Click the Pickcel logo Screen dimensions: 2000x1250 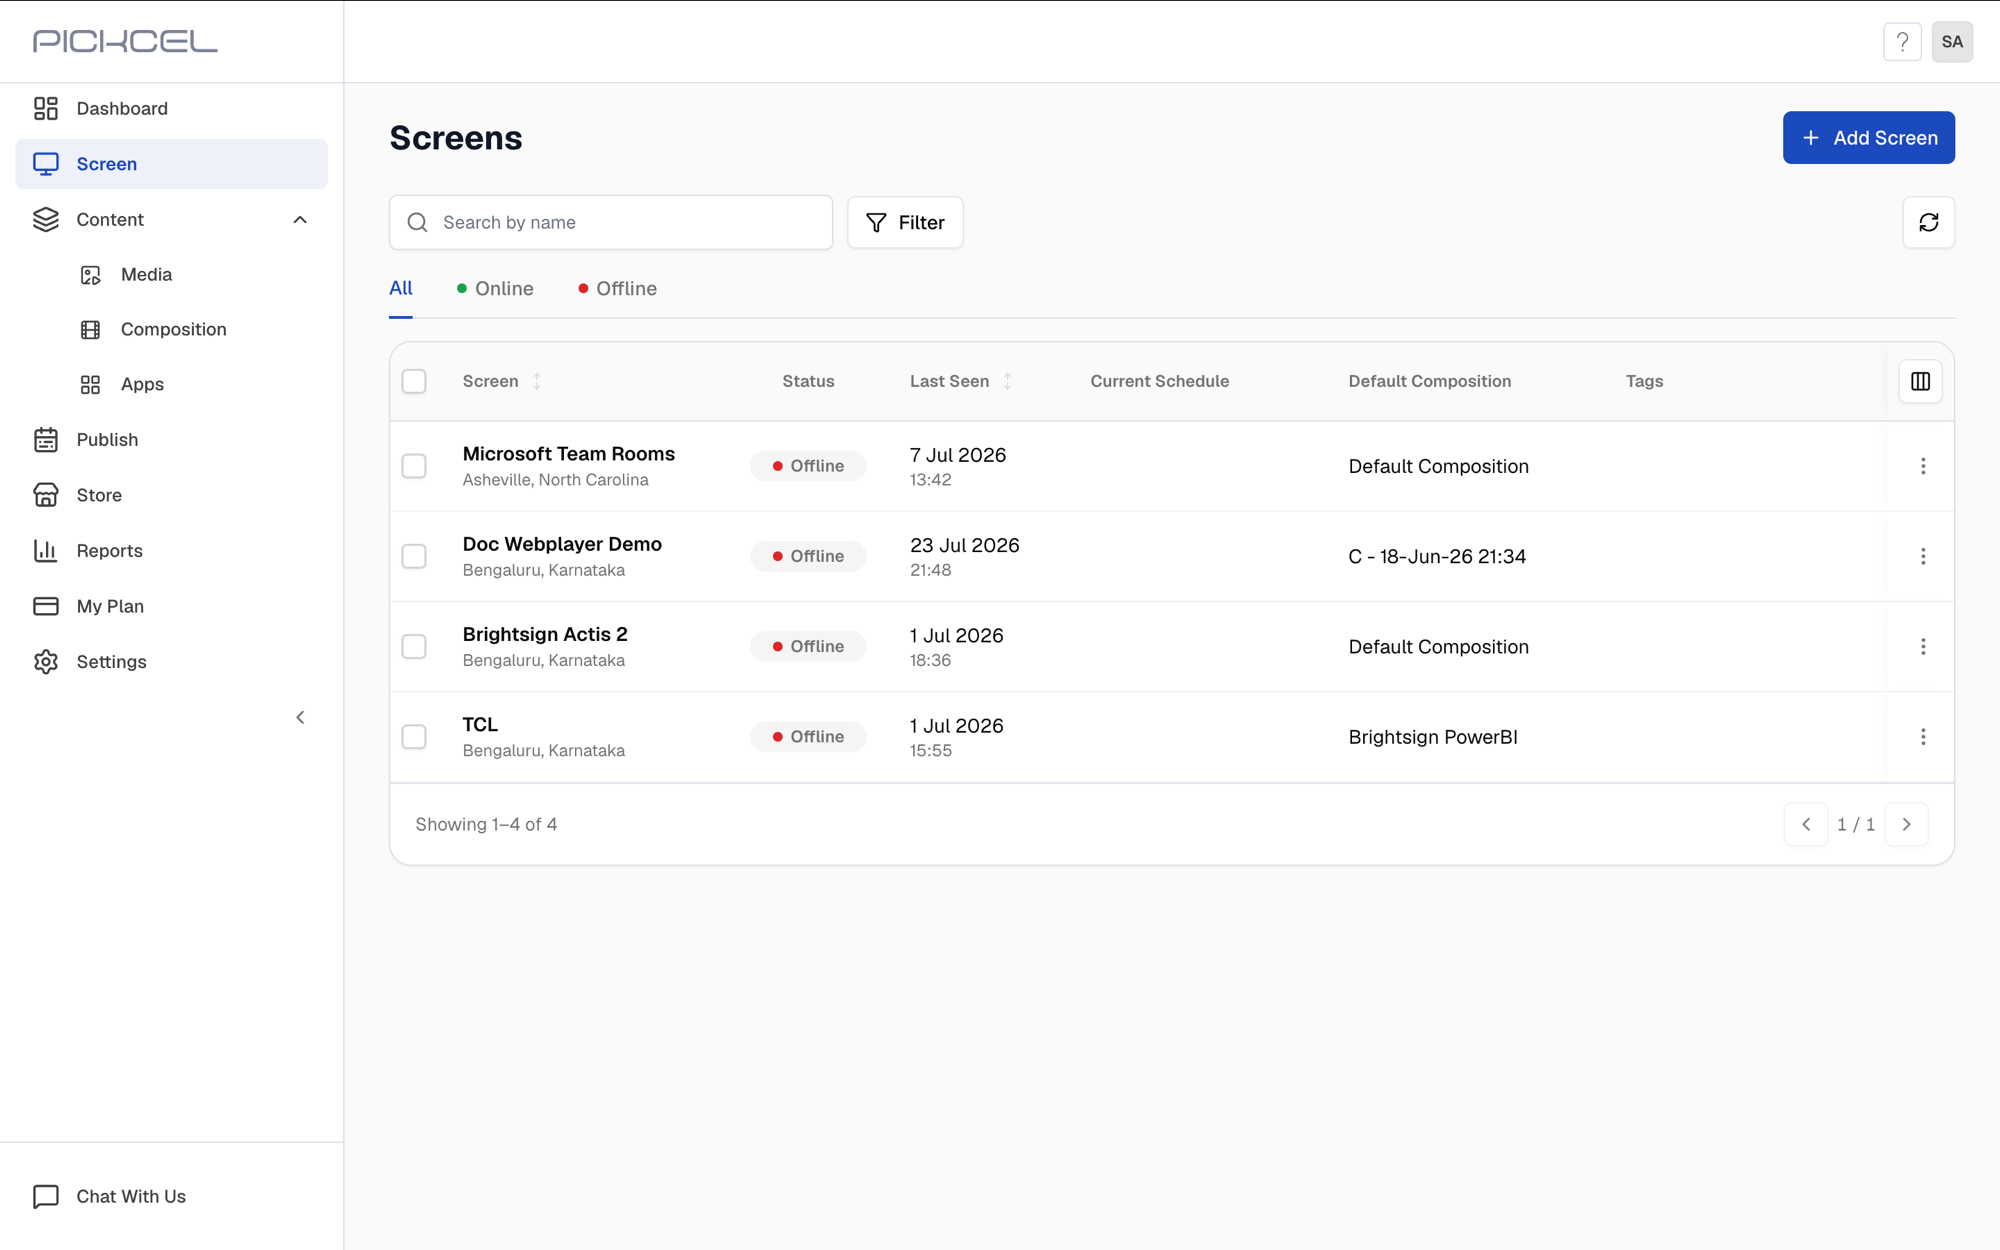(125, 41)
